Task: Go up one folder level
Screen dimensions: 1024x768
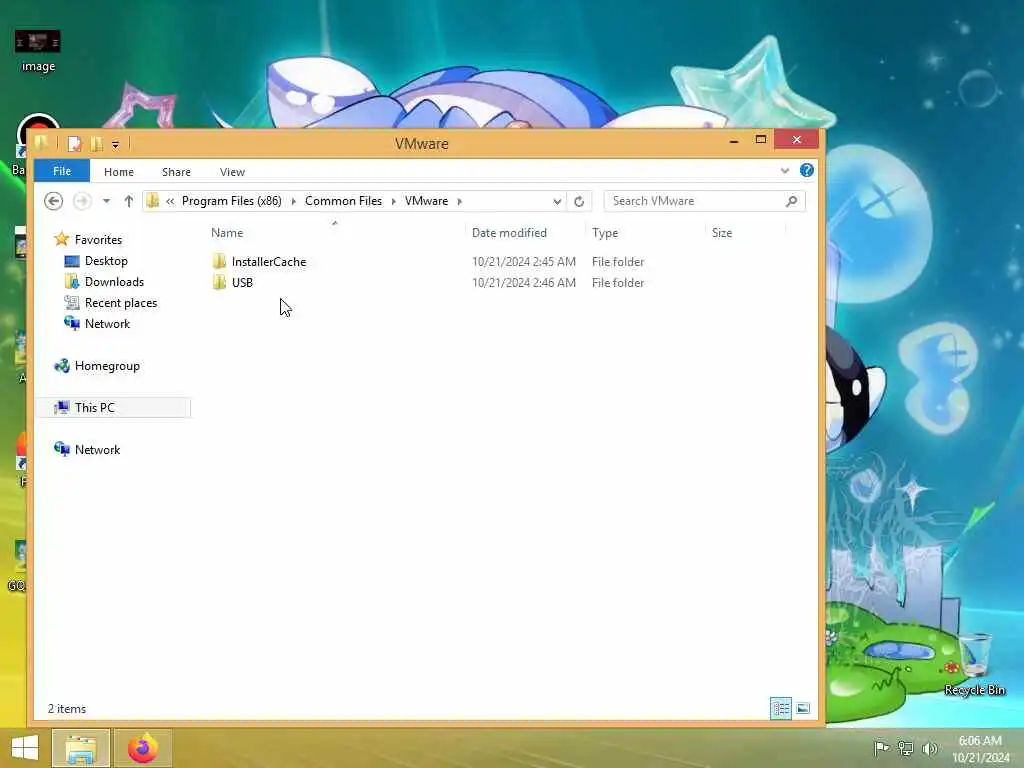Action: [x=129, y=201]
